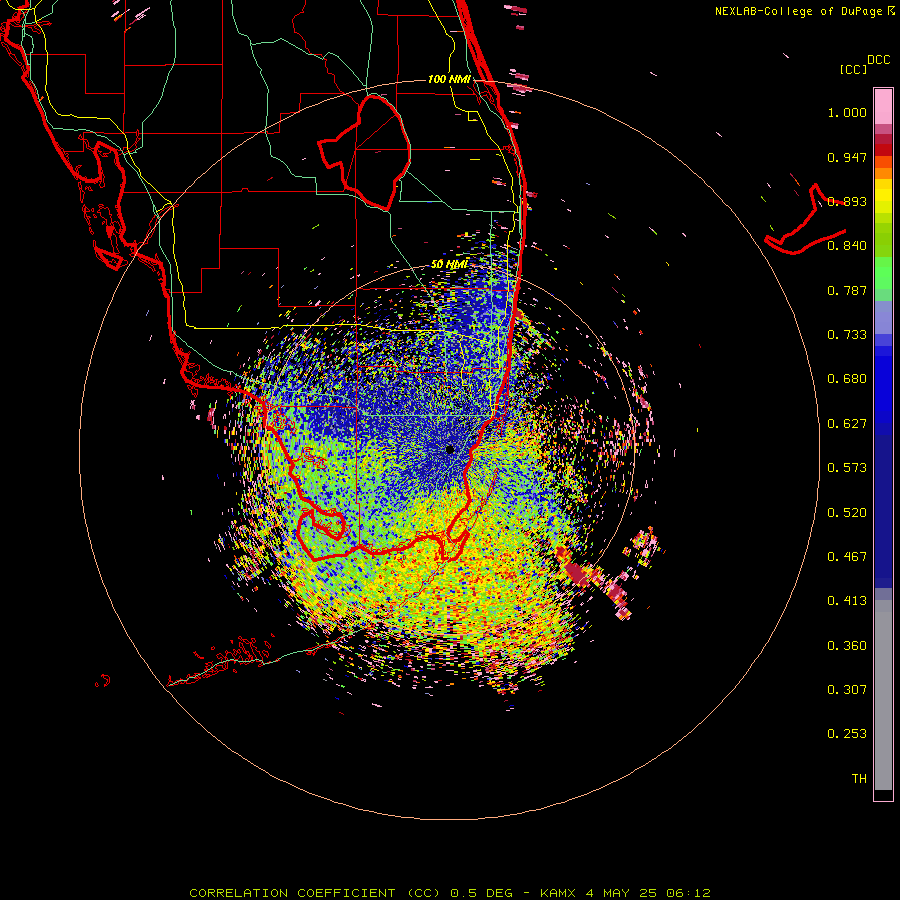
Task: Click the 0.307 scale value
Action: [x=847, y=689]
